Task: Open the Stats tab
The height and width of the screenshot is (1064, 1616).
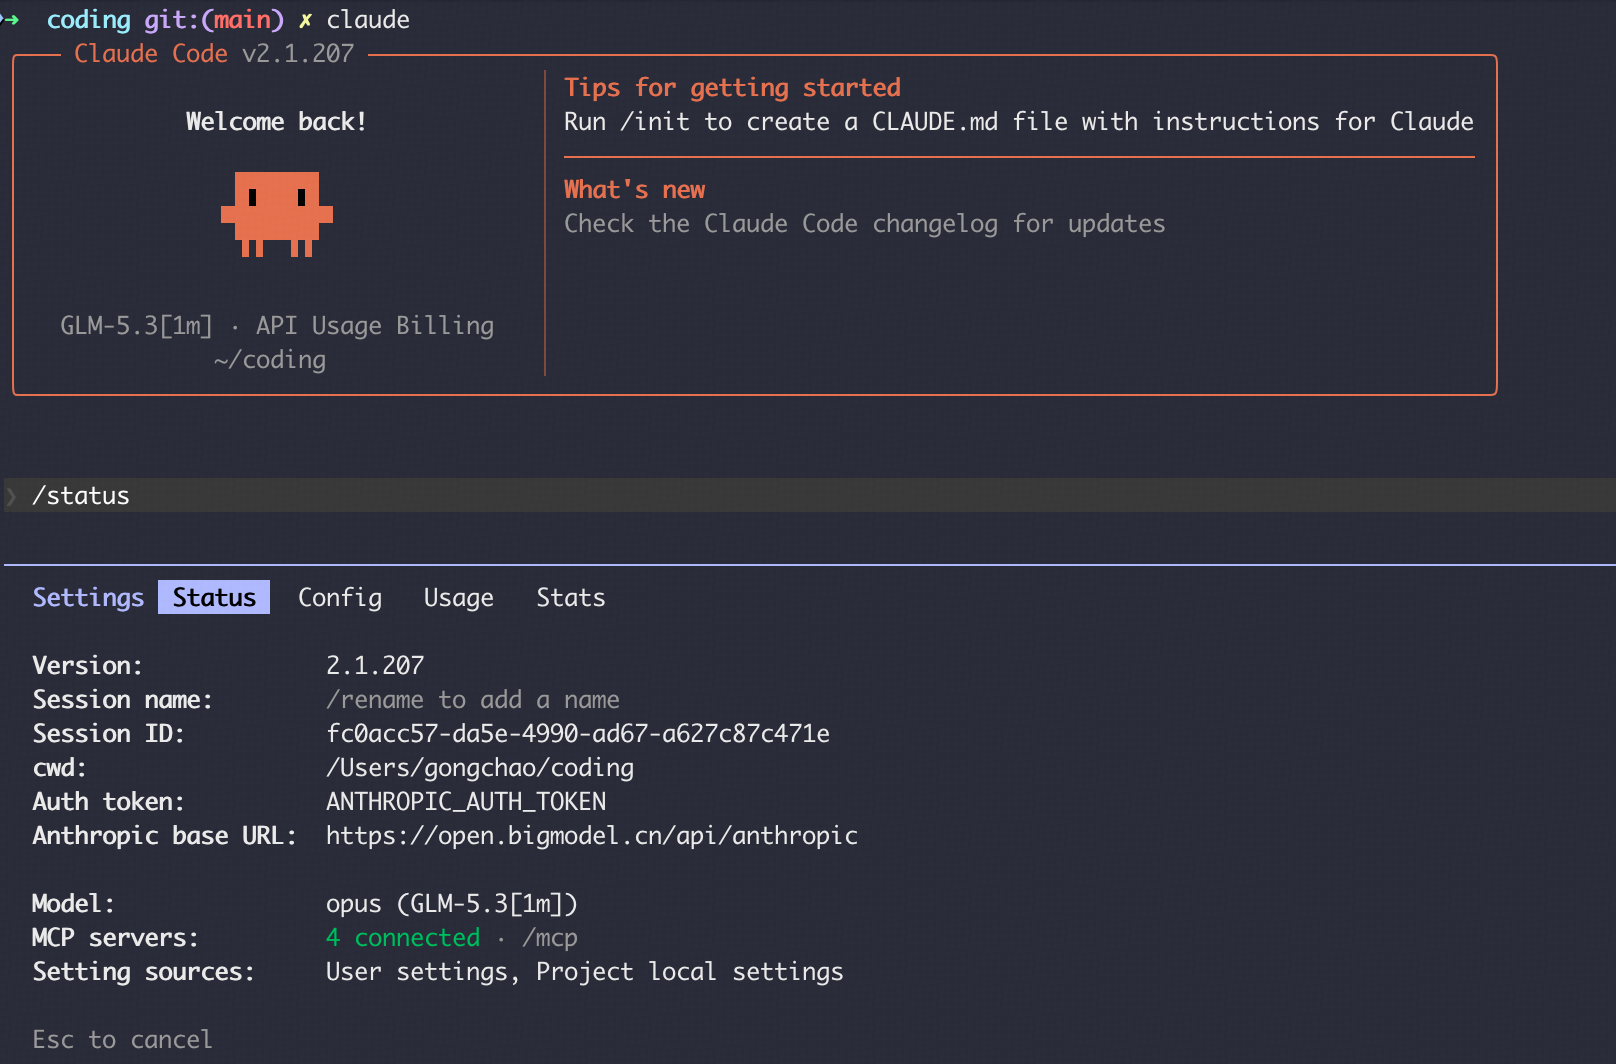Action: 571,597
